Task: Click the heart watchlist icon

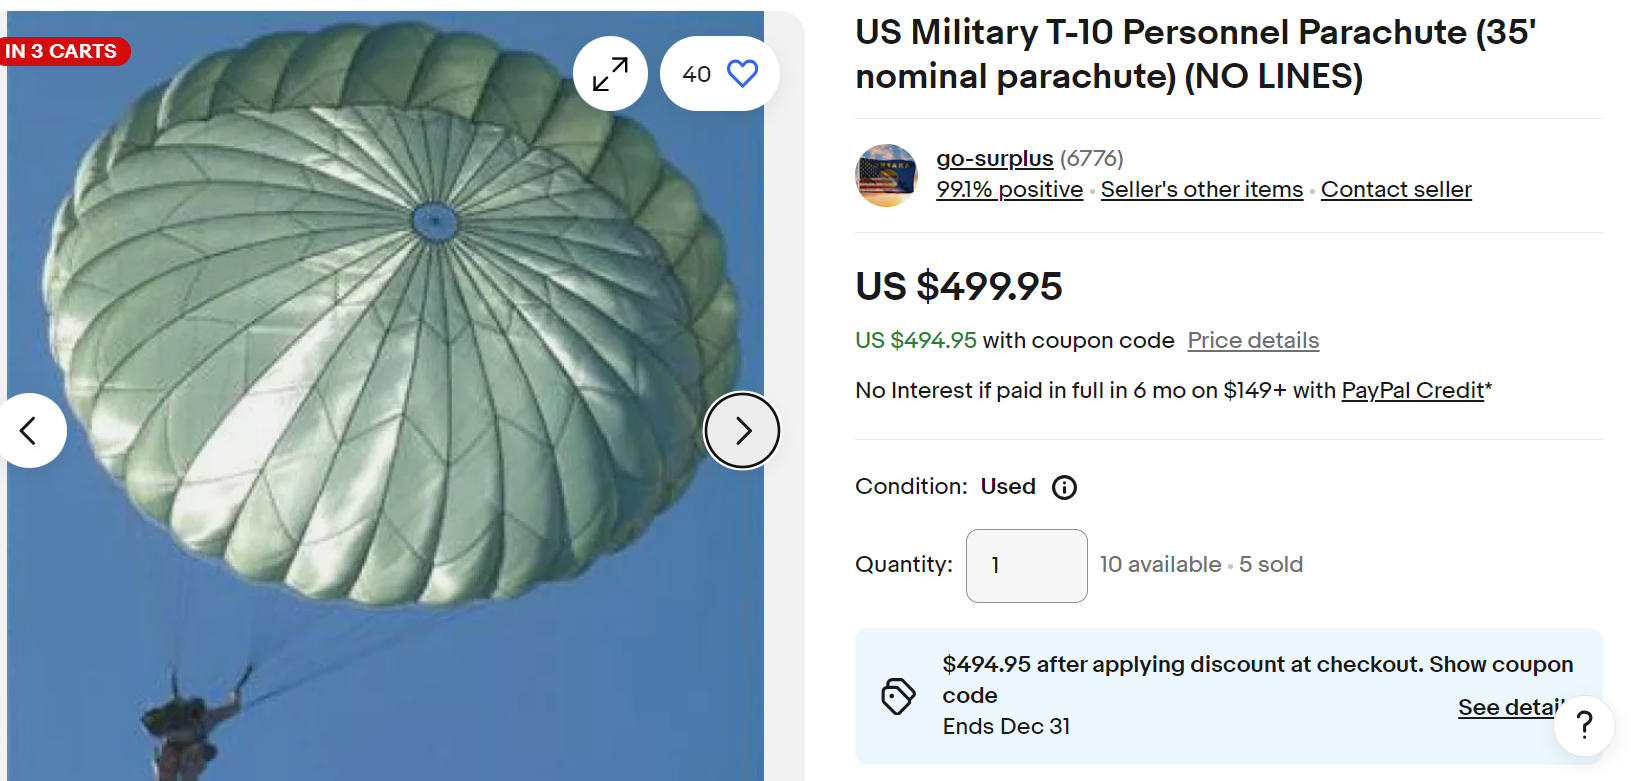Action: (x=742, y=74)
